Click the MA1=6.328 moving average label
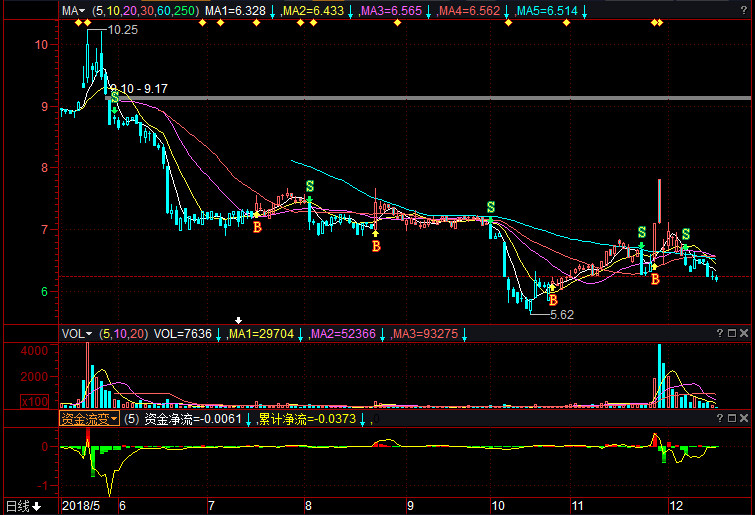755x515 pixels. click(235, 10)
